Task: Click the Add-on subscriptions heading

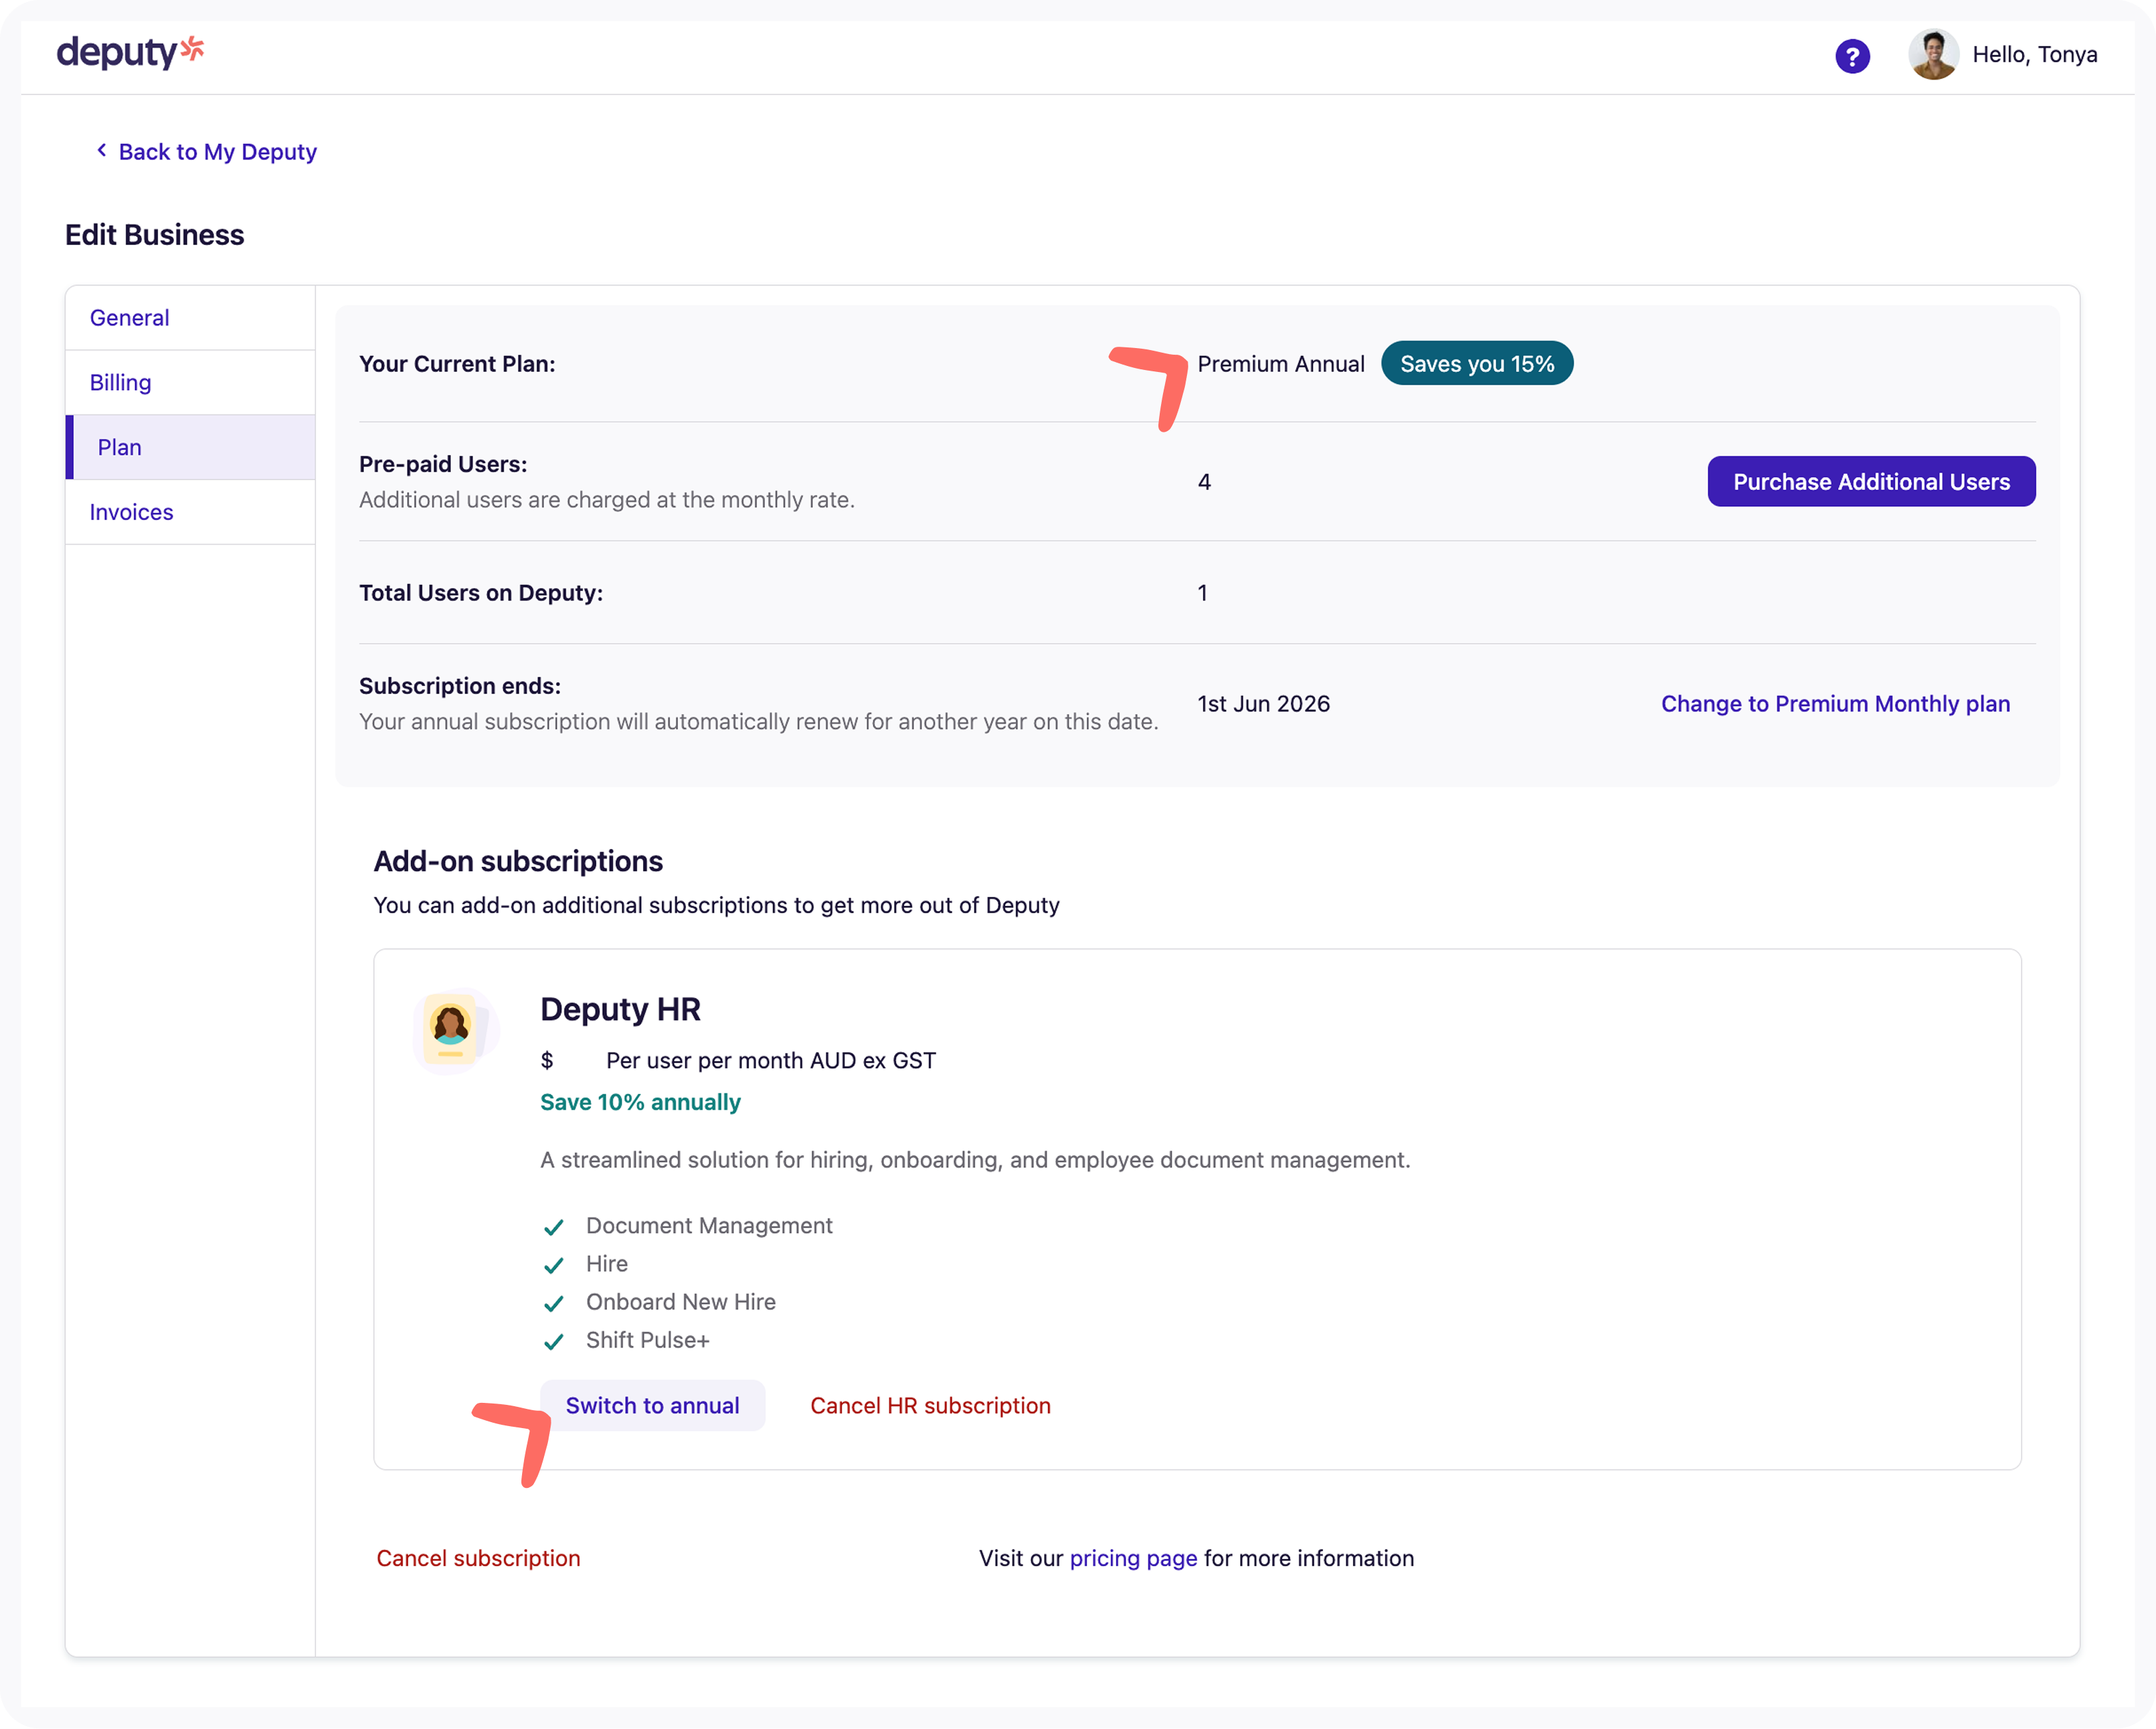Action: [518, 862]
